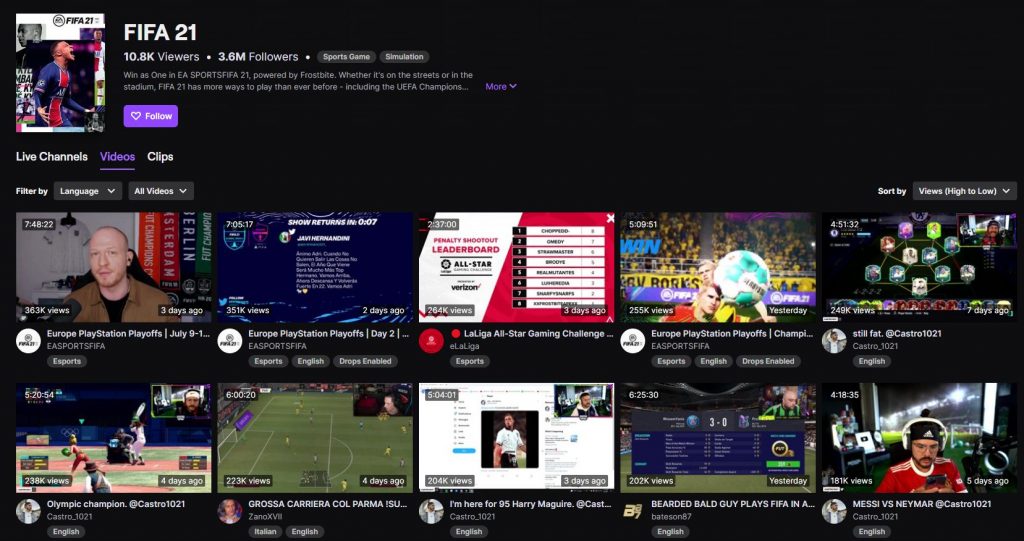Screen dimensions: 1024x541
Task: Open Castro_1021 avatar beside 'still fat' video
Action: pos(834,341)
